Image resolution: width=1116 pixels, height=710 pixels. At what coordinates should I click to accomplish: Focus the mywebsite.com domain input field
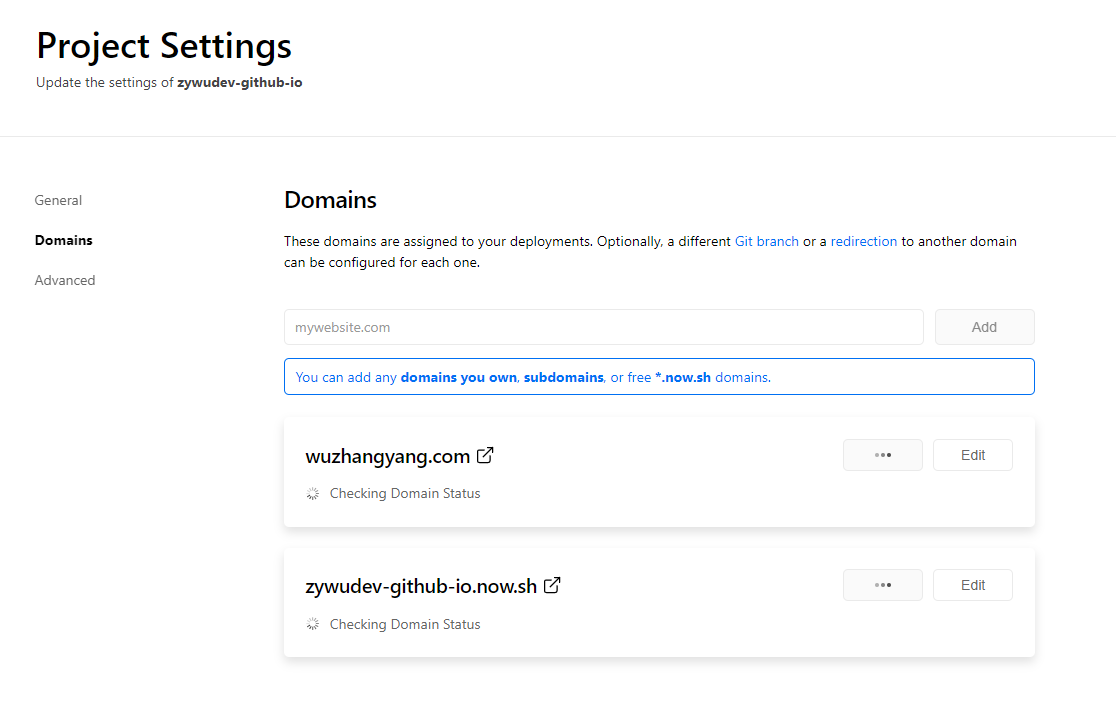point(603,327)
